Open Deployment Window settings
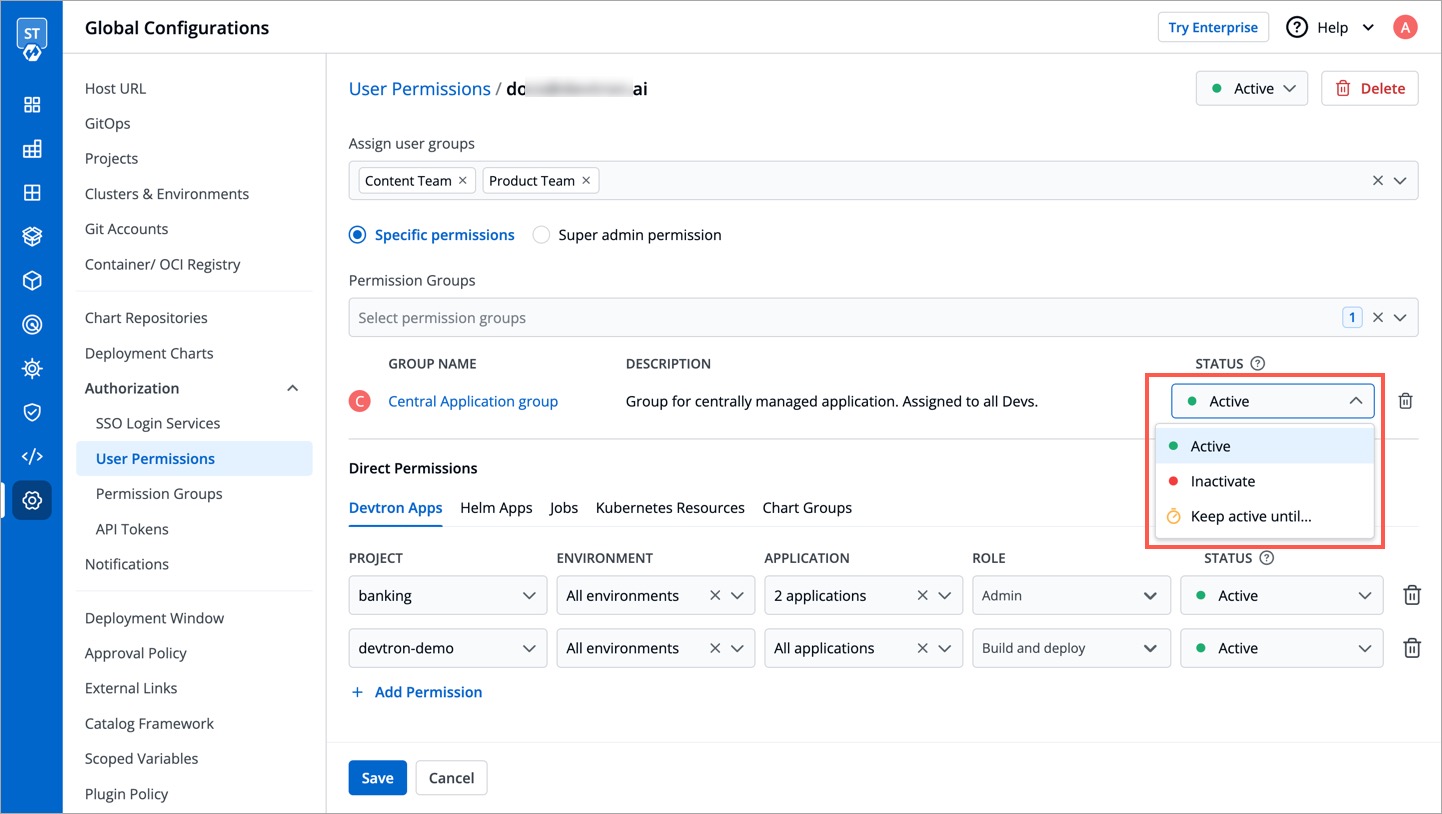The image size is (1442, 814). point(154,618)
